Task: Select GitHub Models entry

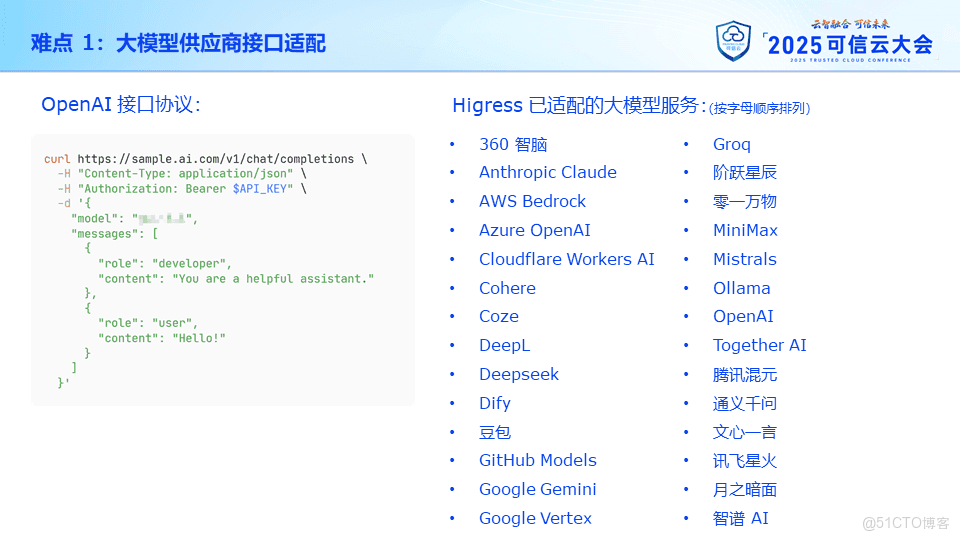Action: click(538, 460)
